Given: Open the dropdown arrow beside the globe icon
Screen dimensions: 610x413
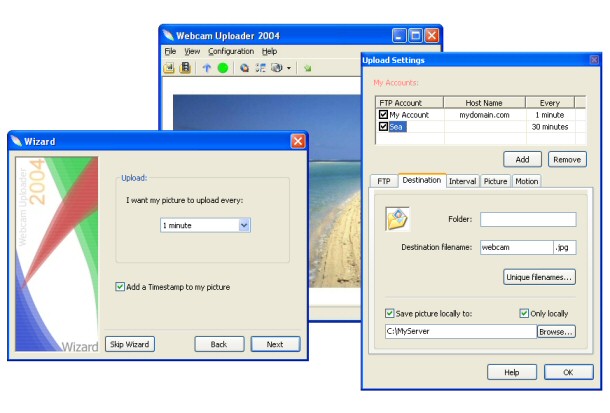Looking at the screenshot, I should 289,68.
